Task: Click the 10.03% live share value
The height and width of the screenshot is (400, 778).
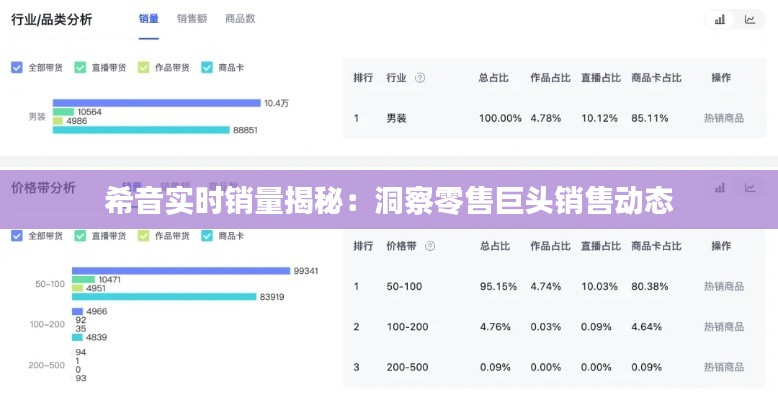Action: point(599,286)
